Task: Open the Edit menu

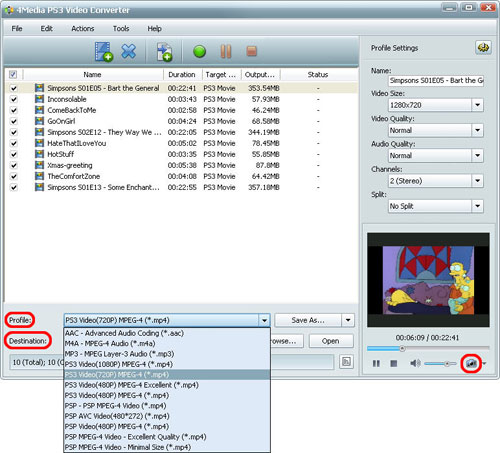Action: 47,29
